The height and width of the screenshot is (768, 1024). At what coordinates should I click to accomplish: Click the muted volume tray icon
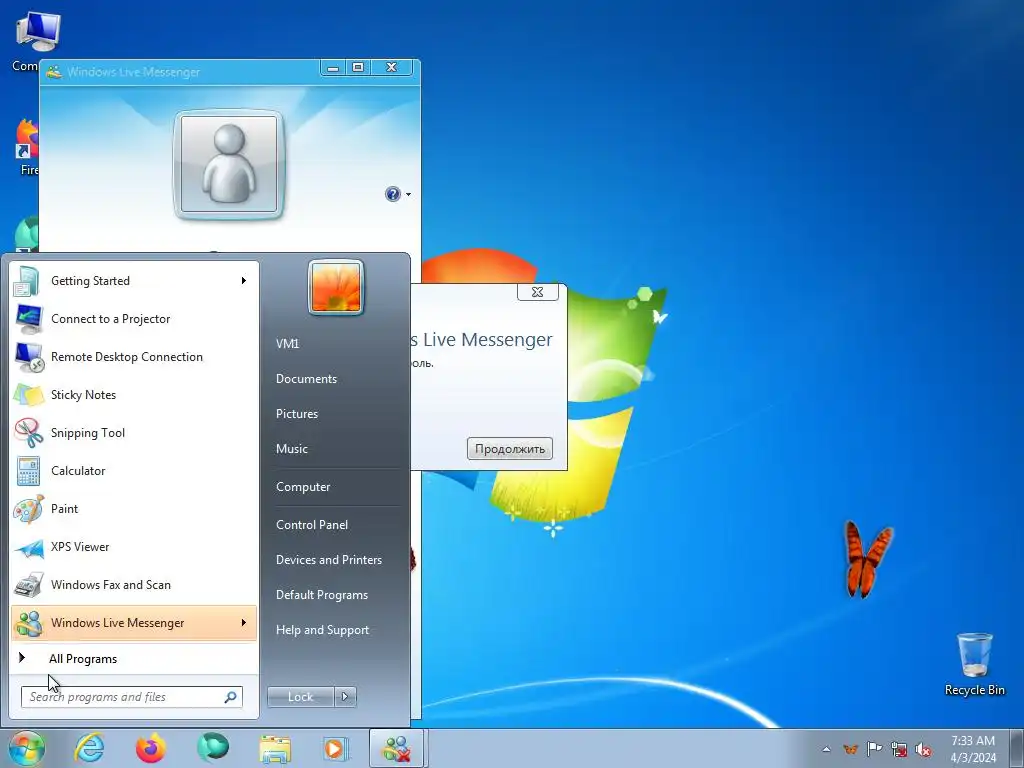[923, 750]
